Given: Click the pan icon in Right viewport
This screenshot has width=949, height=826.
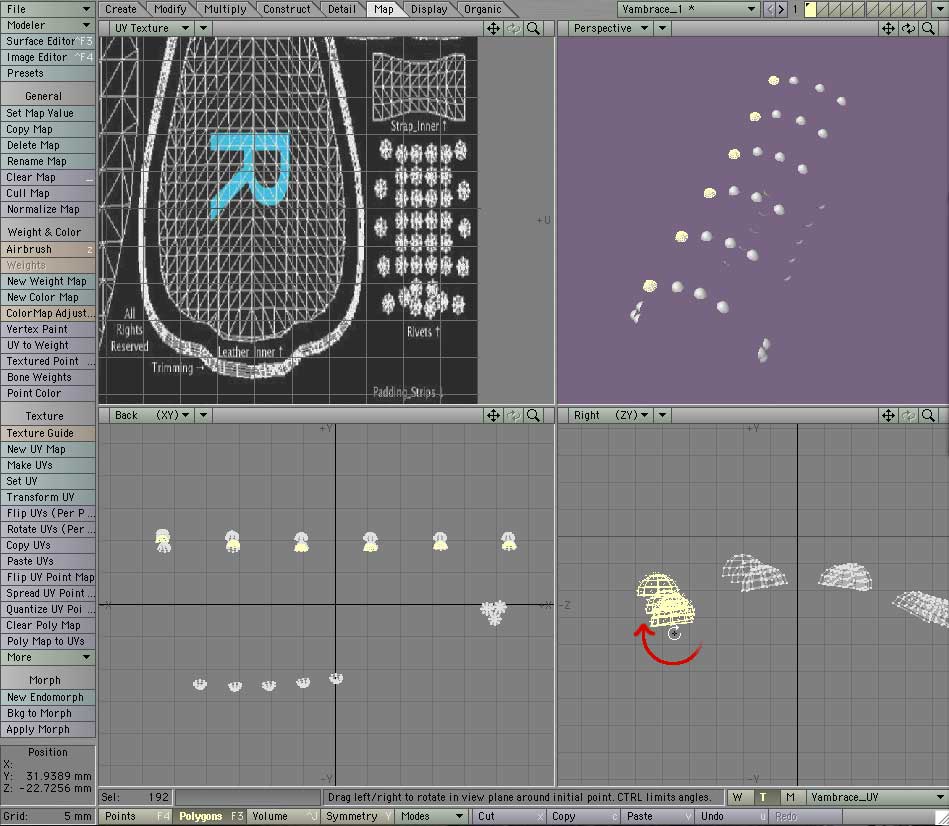Looking at the screenshot, I should click(888, 415).
